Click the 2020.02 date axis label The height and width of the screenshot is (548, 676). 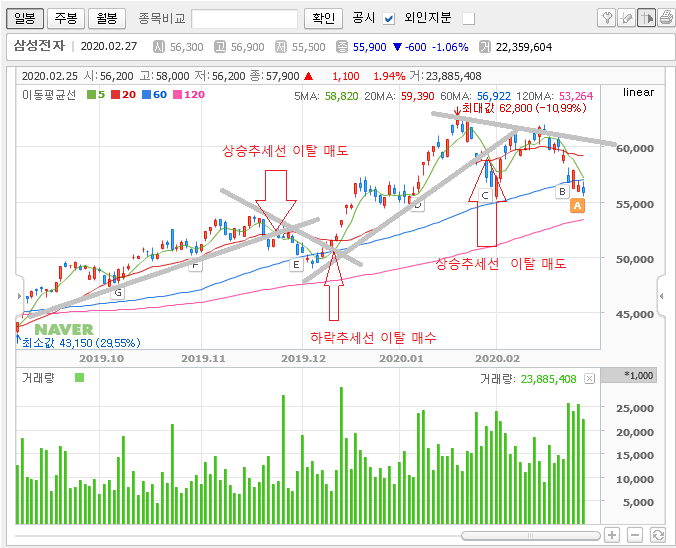click(x=498, y=358)
